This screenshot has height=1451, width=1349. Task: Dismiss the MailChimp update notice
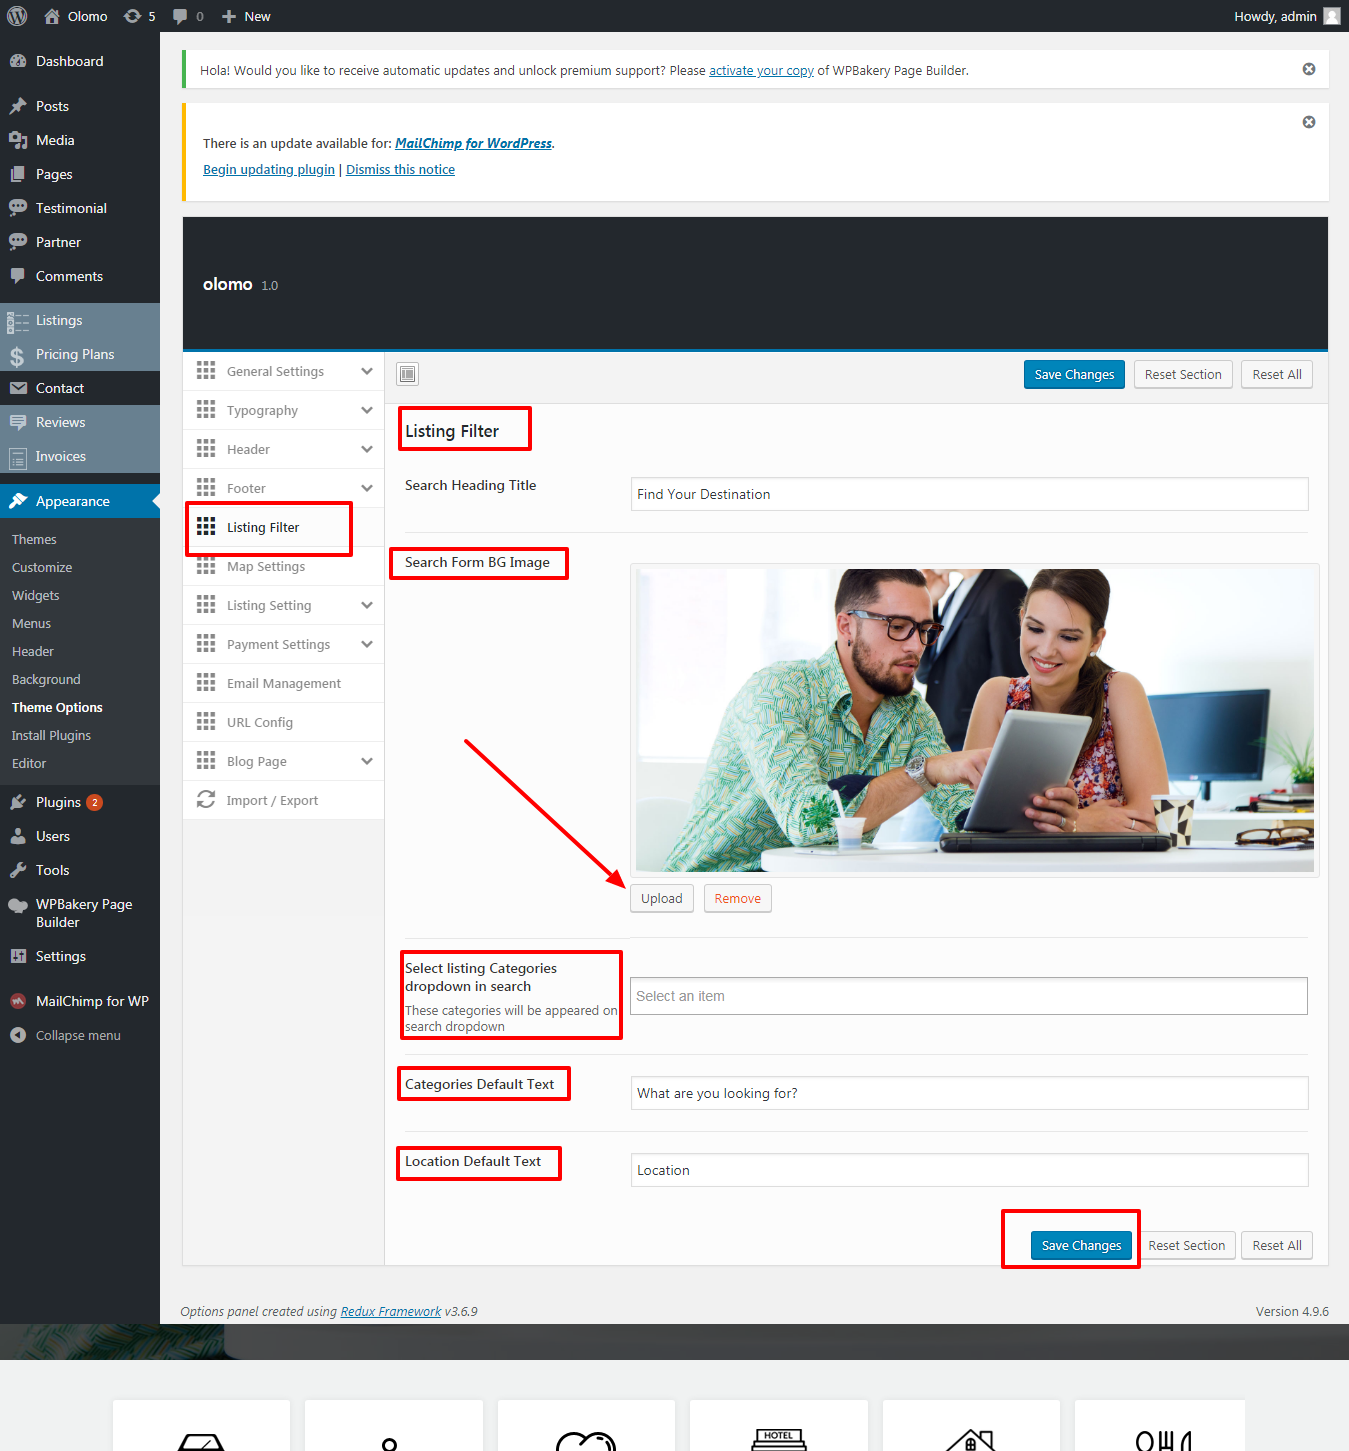click(x=1308, y=122)
